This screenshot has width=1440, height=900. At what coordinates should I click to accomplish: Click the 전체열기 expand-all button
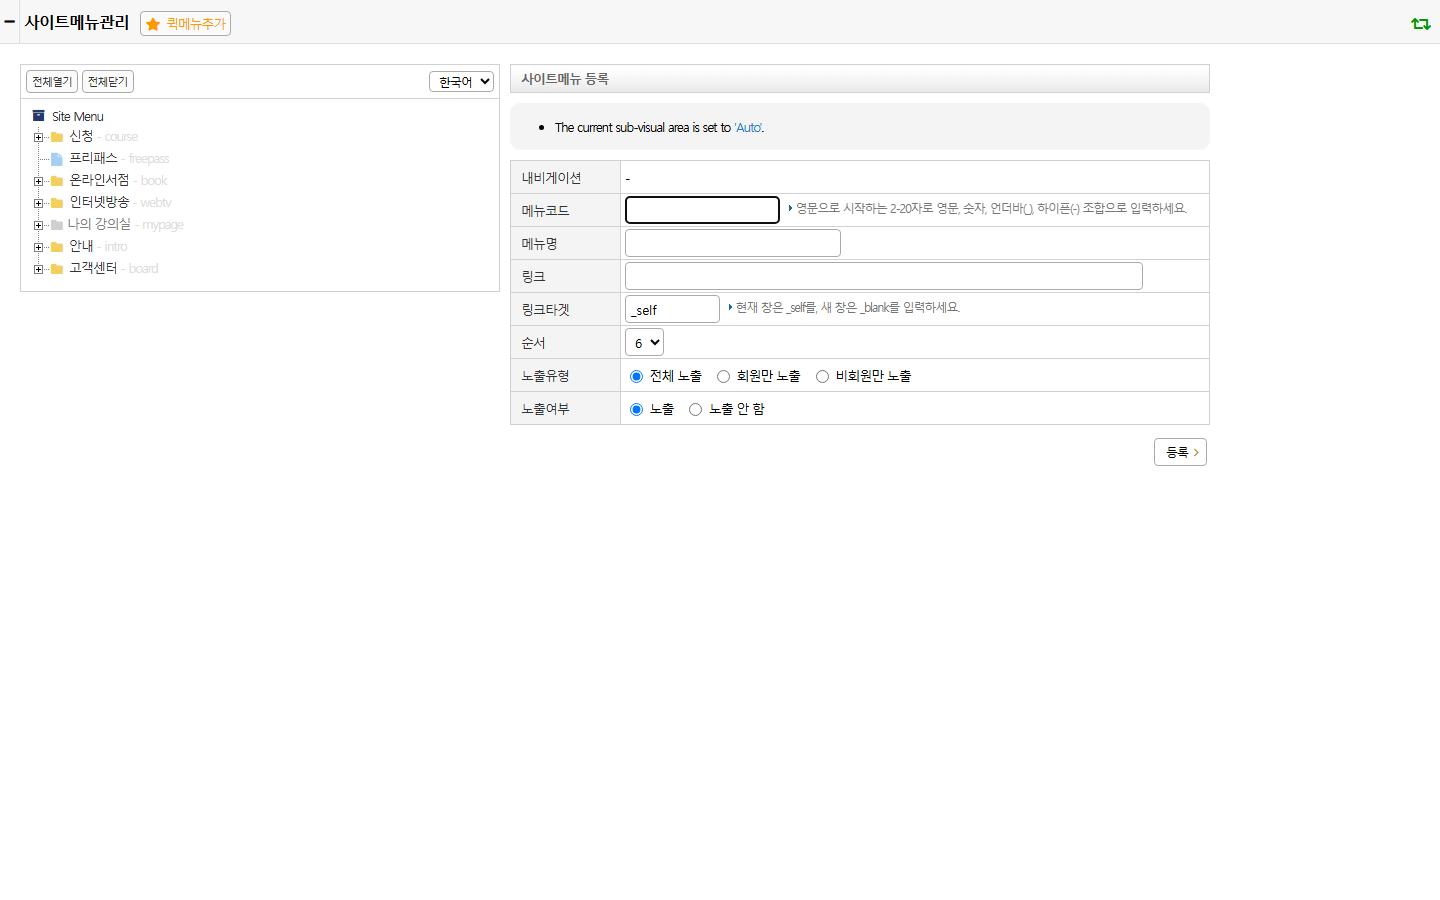(52, 81)
